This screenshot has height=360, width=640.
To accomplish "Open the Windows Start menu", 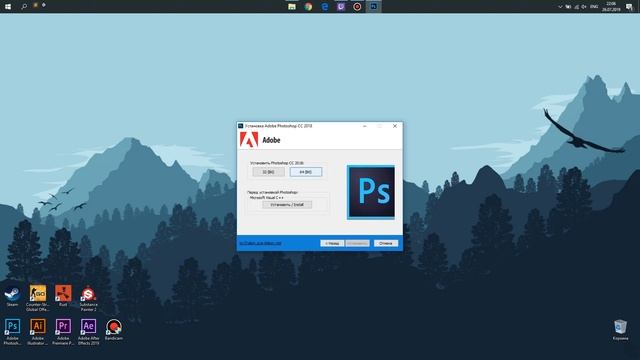I will pos(8,7).
